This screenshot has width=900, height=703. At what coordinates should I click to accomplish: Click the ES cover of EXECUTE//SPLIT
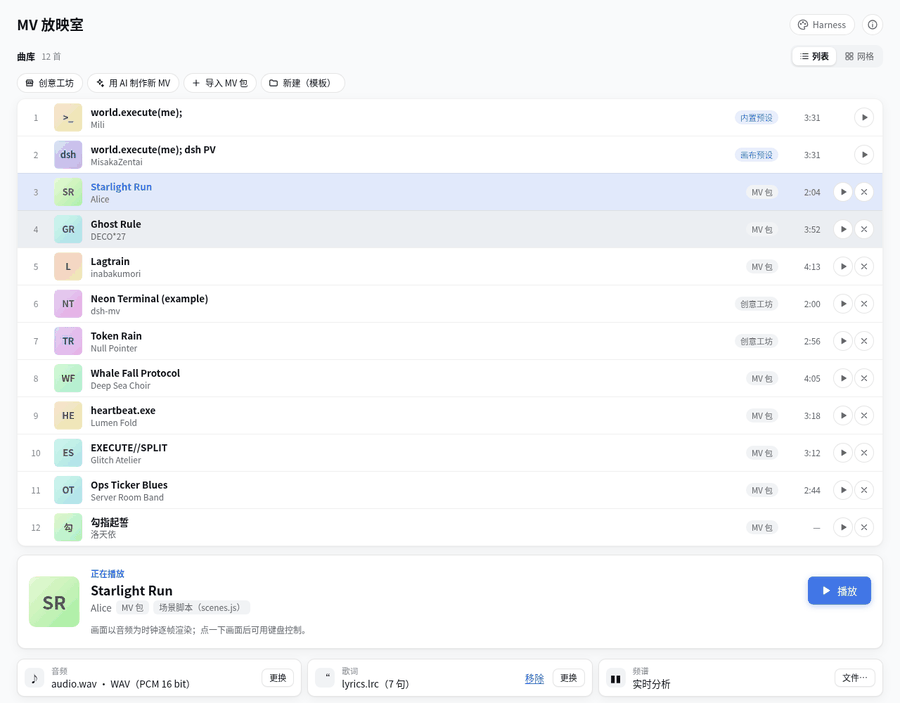pos(68,453)
